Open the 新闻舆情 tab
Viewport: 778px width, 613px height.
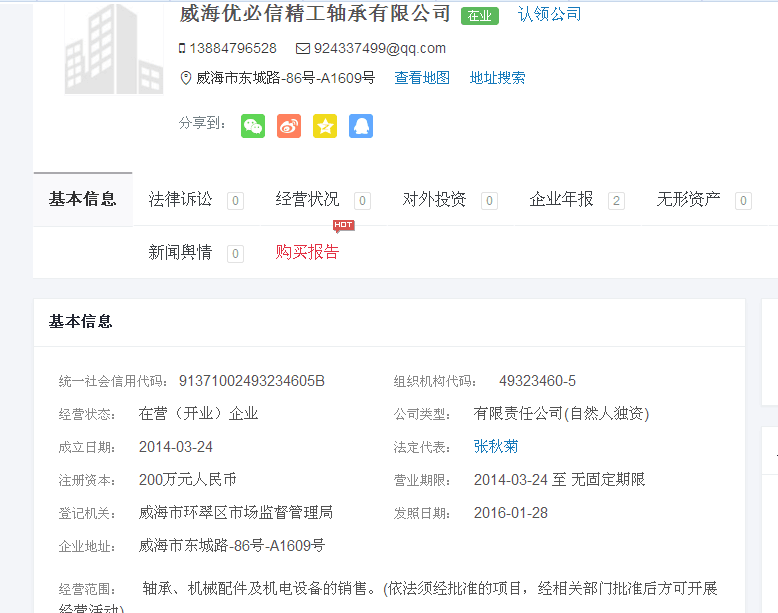tap(181, 252)
